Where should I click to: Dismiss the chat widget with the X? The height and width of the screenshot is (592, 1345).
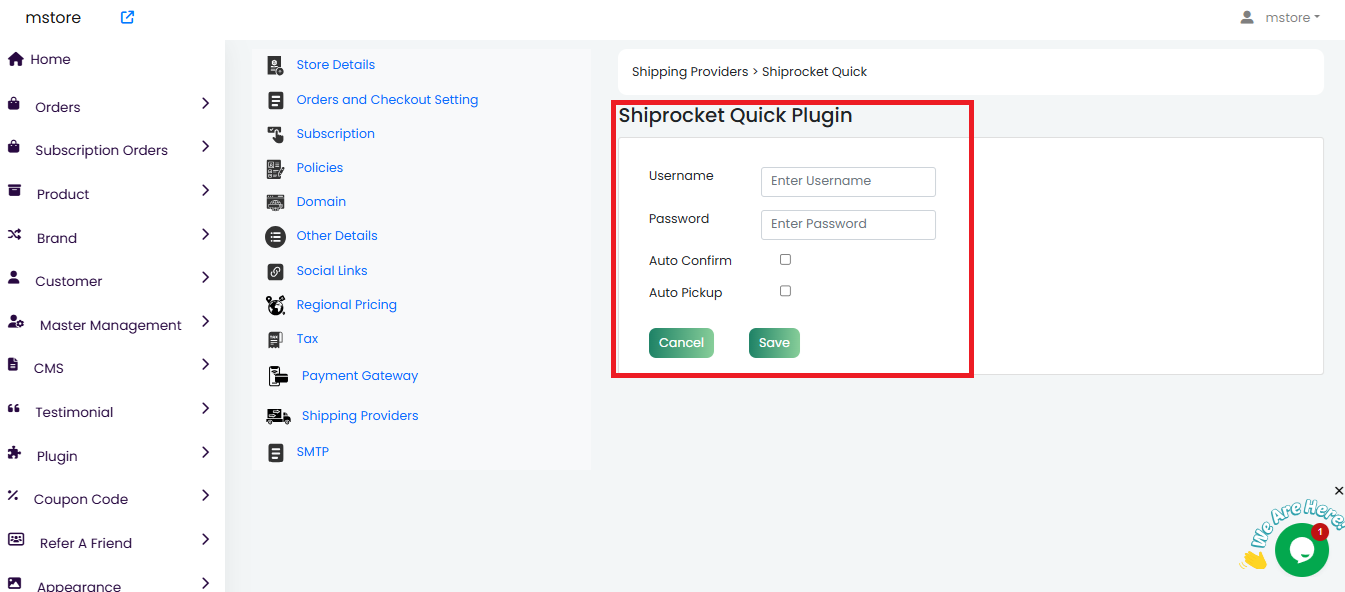(1339, 491)
